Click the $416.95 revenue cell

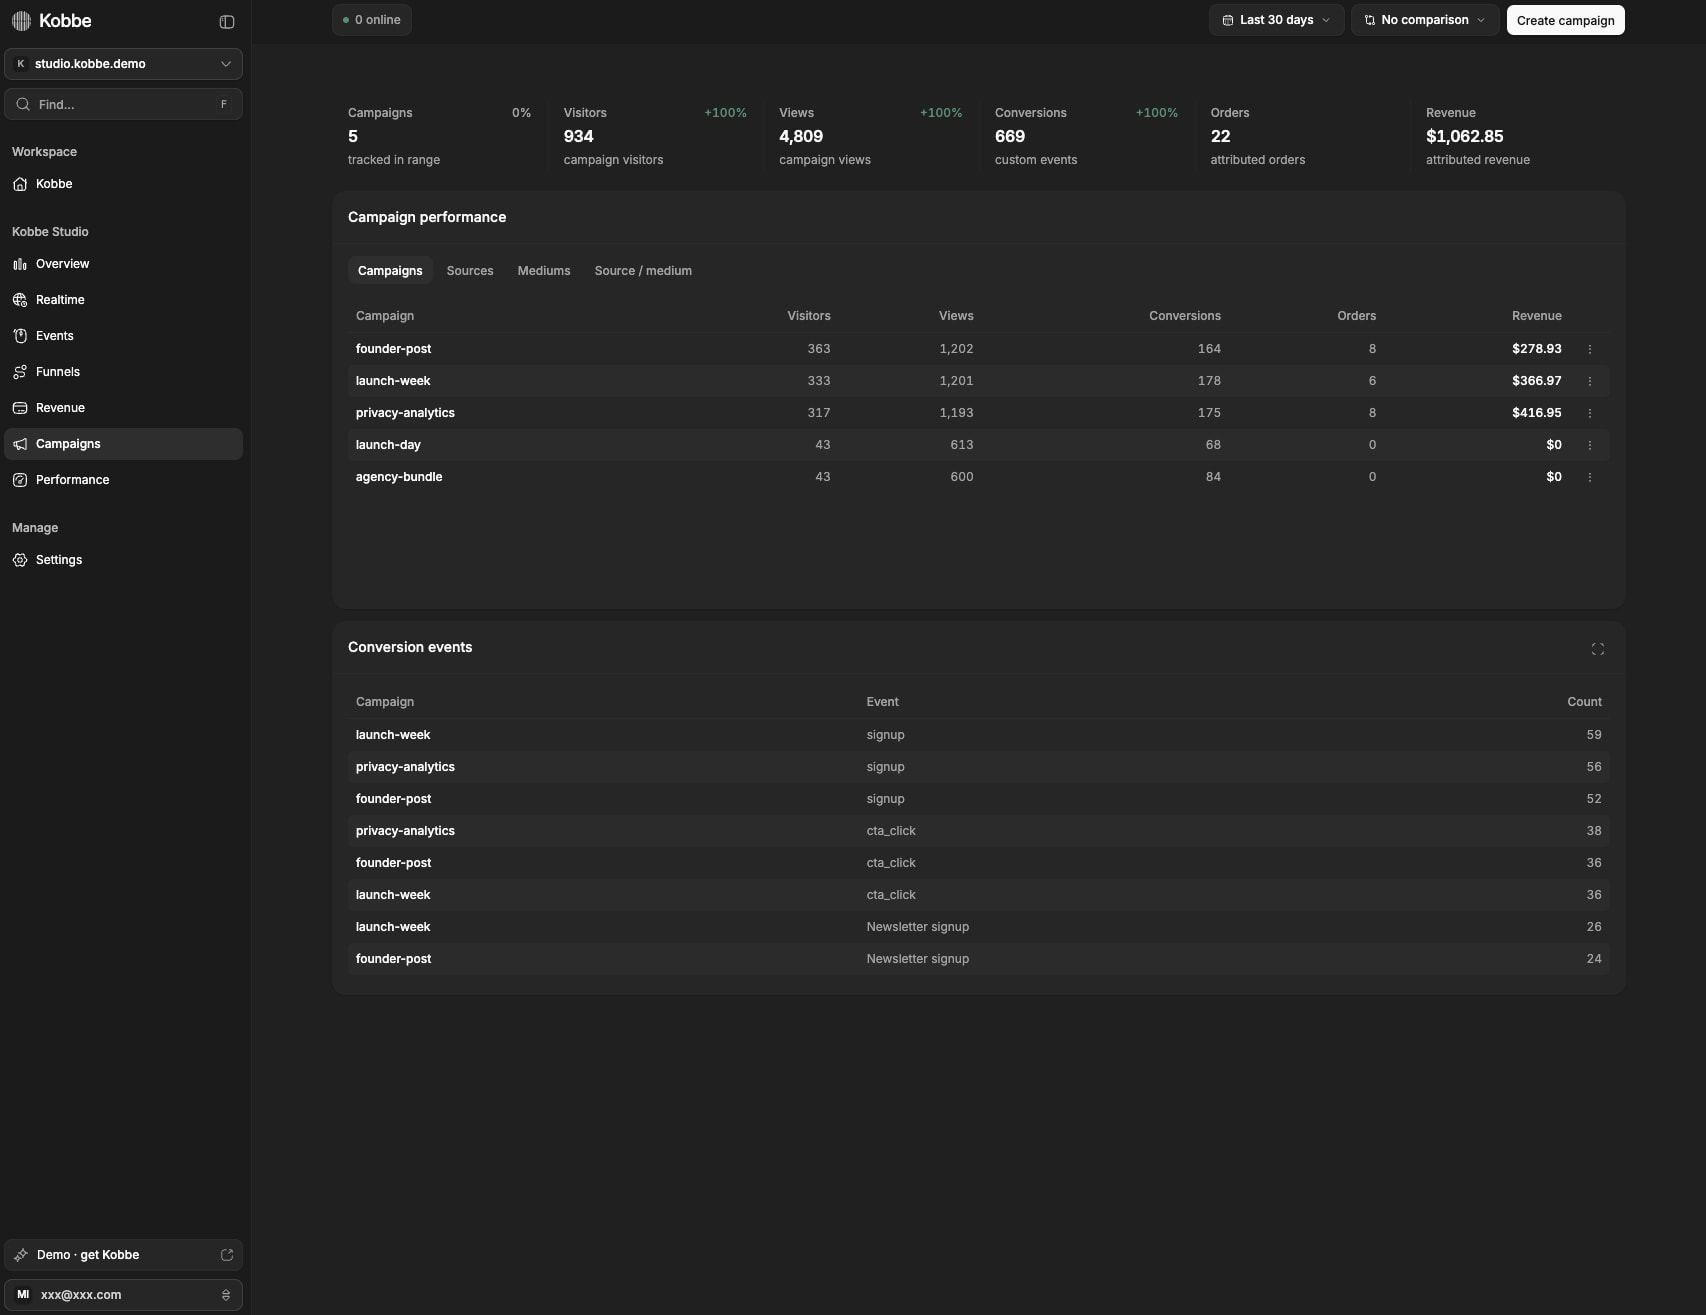(x=1536, y=413)
